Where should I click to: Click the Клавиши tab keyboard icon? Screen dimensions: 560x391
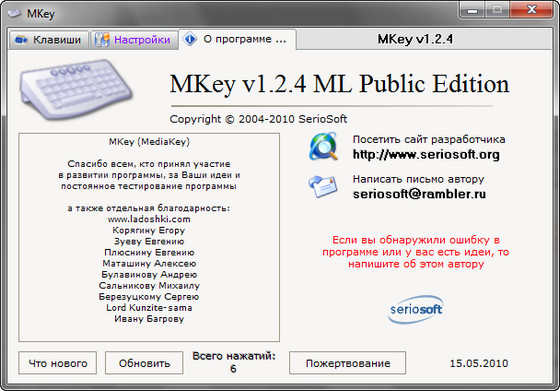click(x=21, y=40)
